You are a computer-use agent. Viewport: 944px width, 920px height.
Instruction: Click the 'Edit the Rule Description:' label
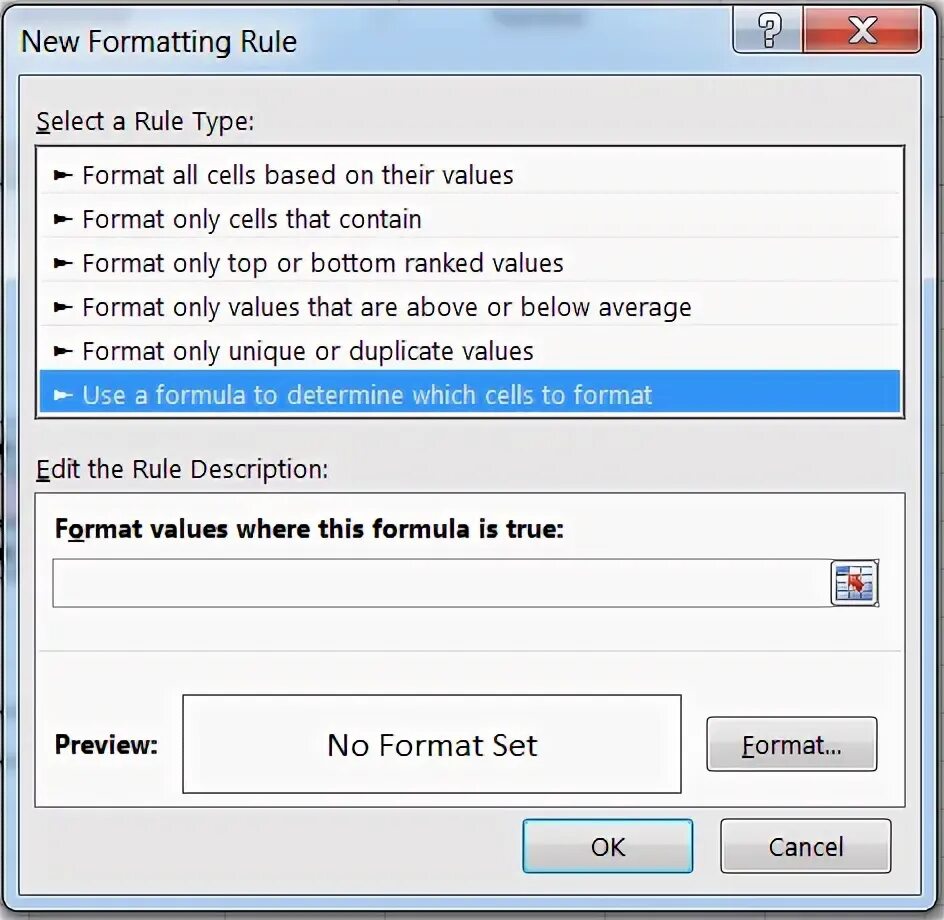tap(182, 470)
